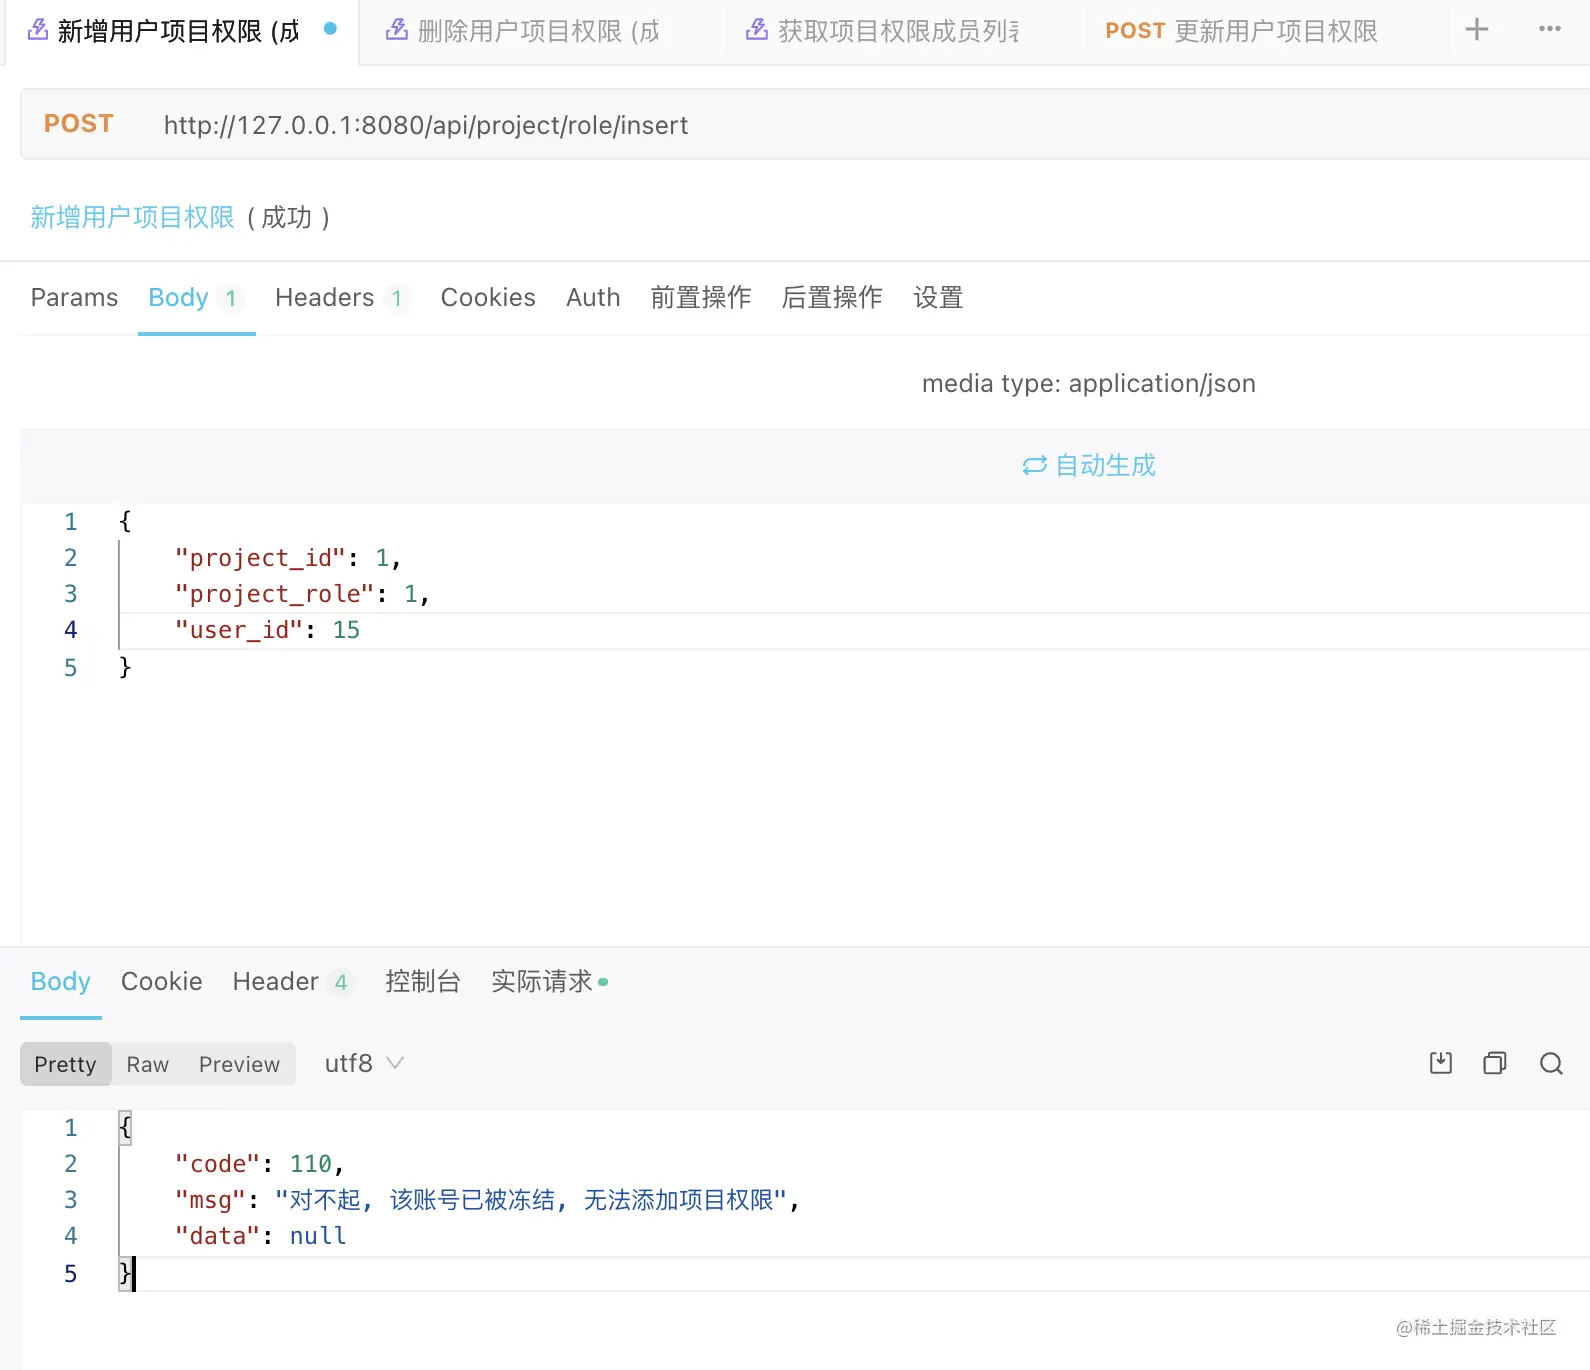Click test case icon on 获取项目权限成员列表 tab
The height and width of the screenshot is (1370, 1590).
pyautogui.click(x=757, y=30)
